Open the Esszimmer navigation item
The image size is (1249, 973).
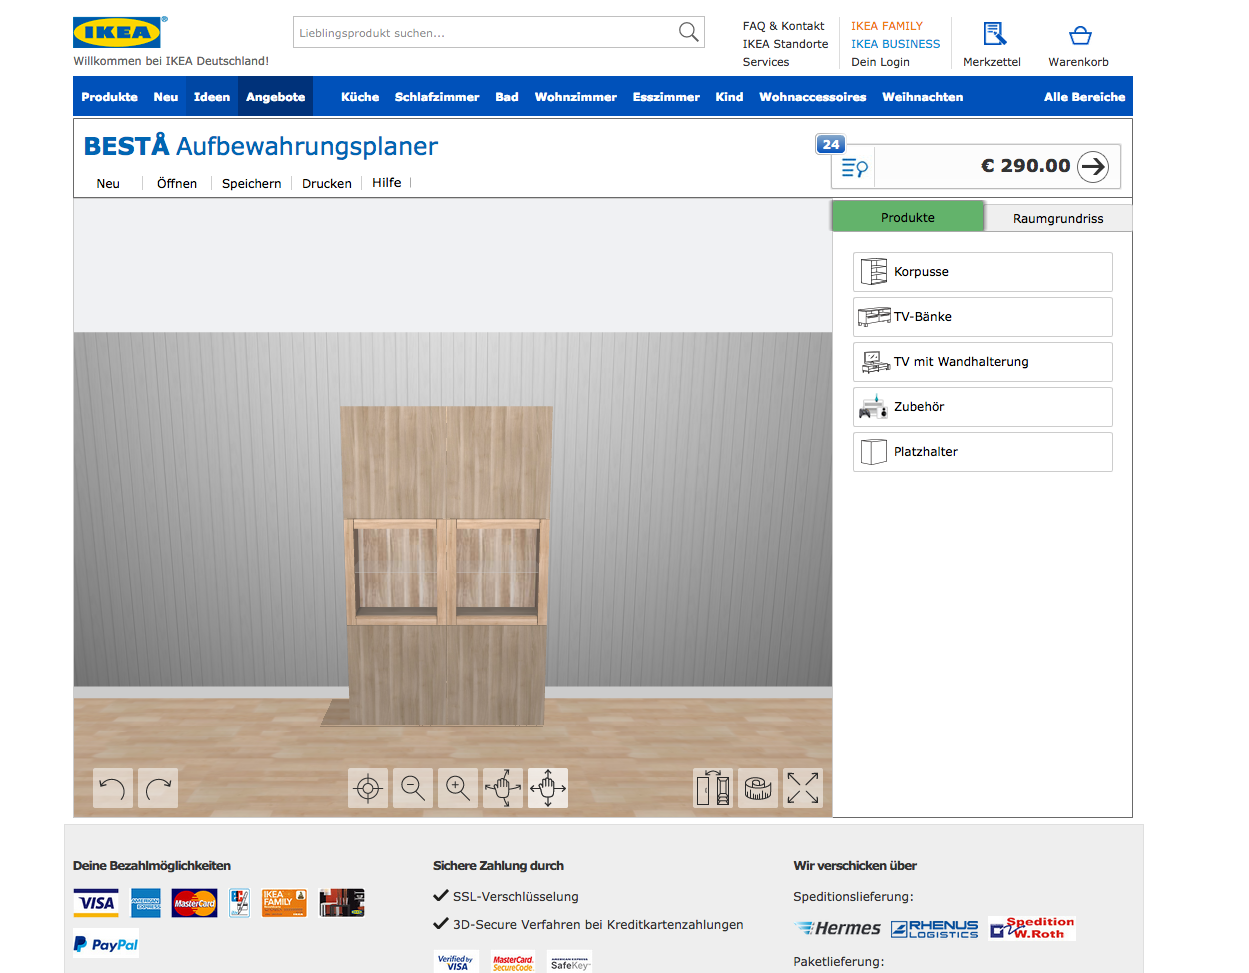pos(666,97)
